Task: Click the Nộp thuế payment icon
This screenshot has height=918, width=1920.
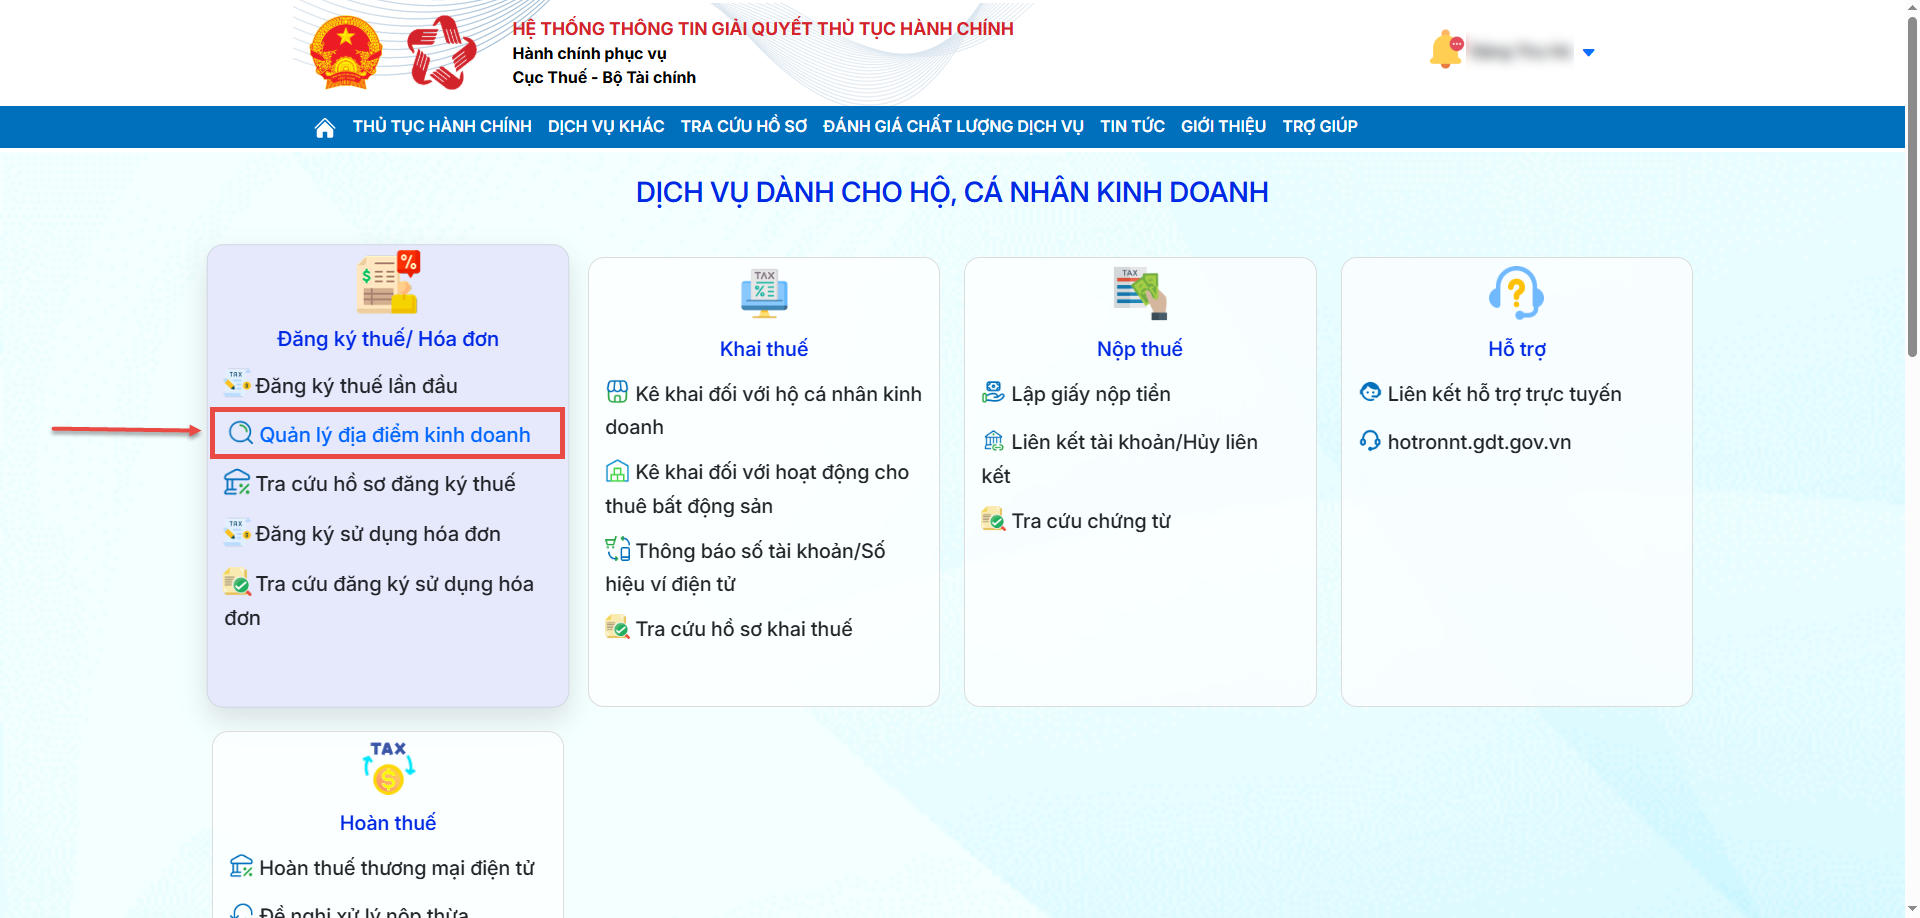Action: pyautogui.click(x=1140, y=293)
